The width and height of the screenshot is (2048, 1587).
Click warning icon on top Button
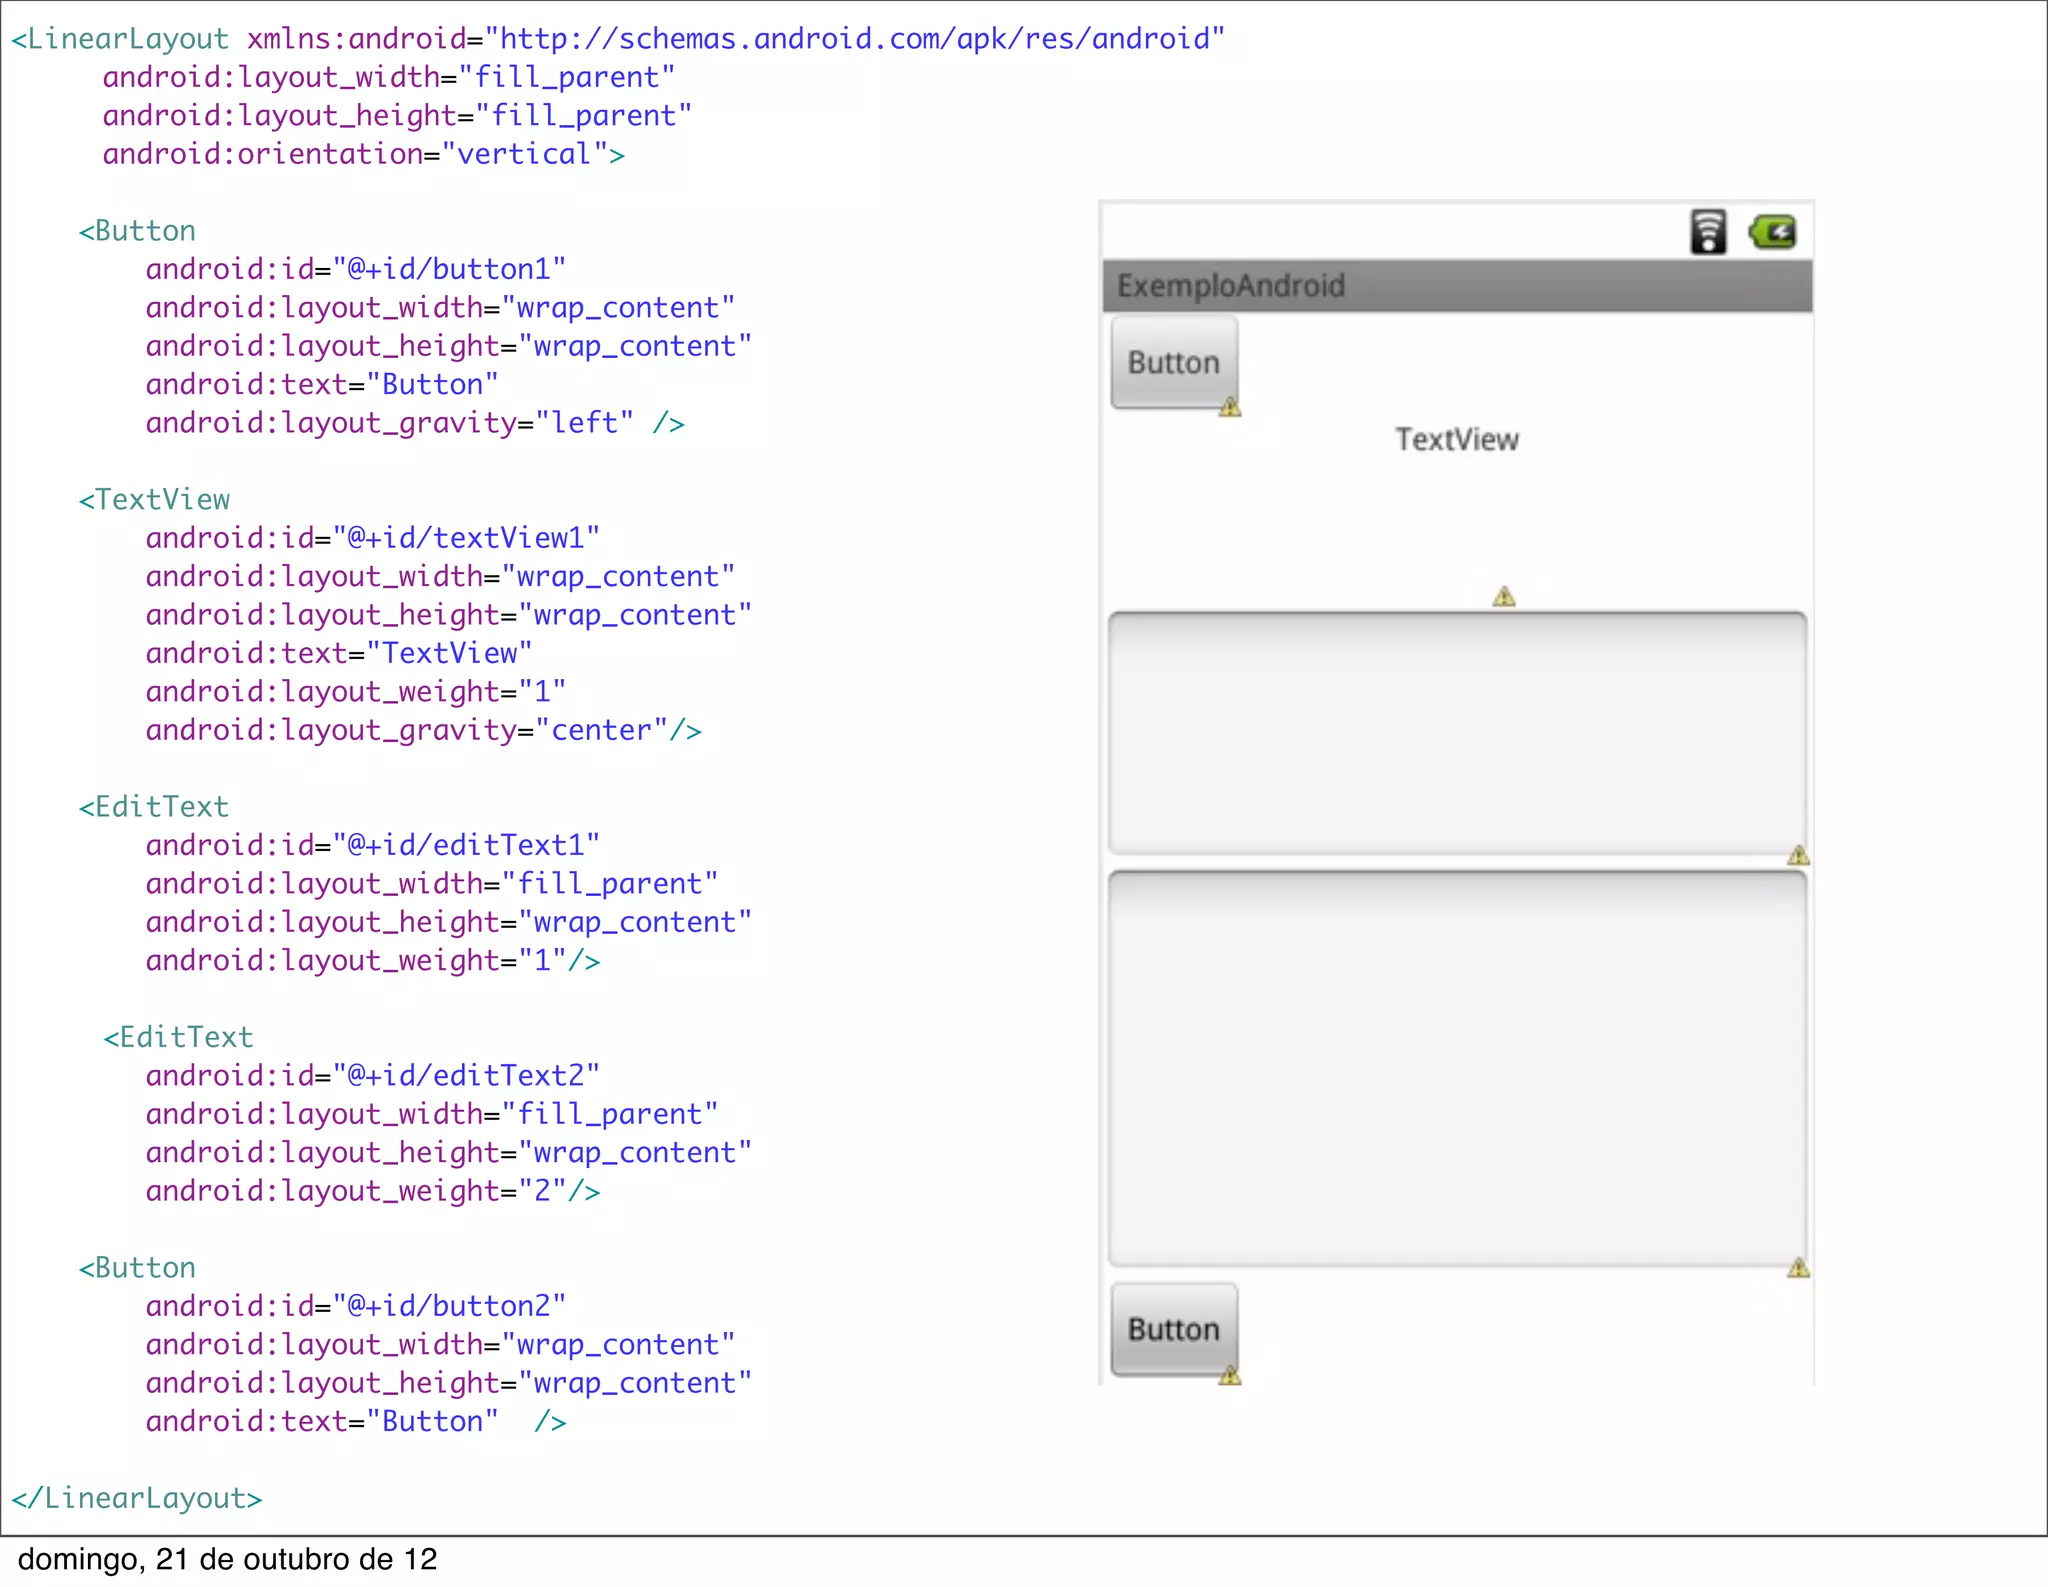click(x=1230, y=407)
